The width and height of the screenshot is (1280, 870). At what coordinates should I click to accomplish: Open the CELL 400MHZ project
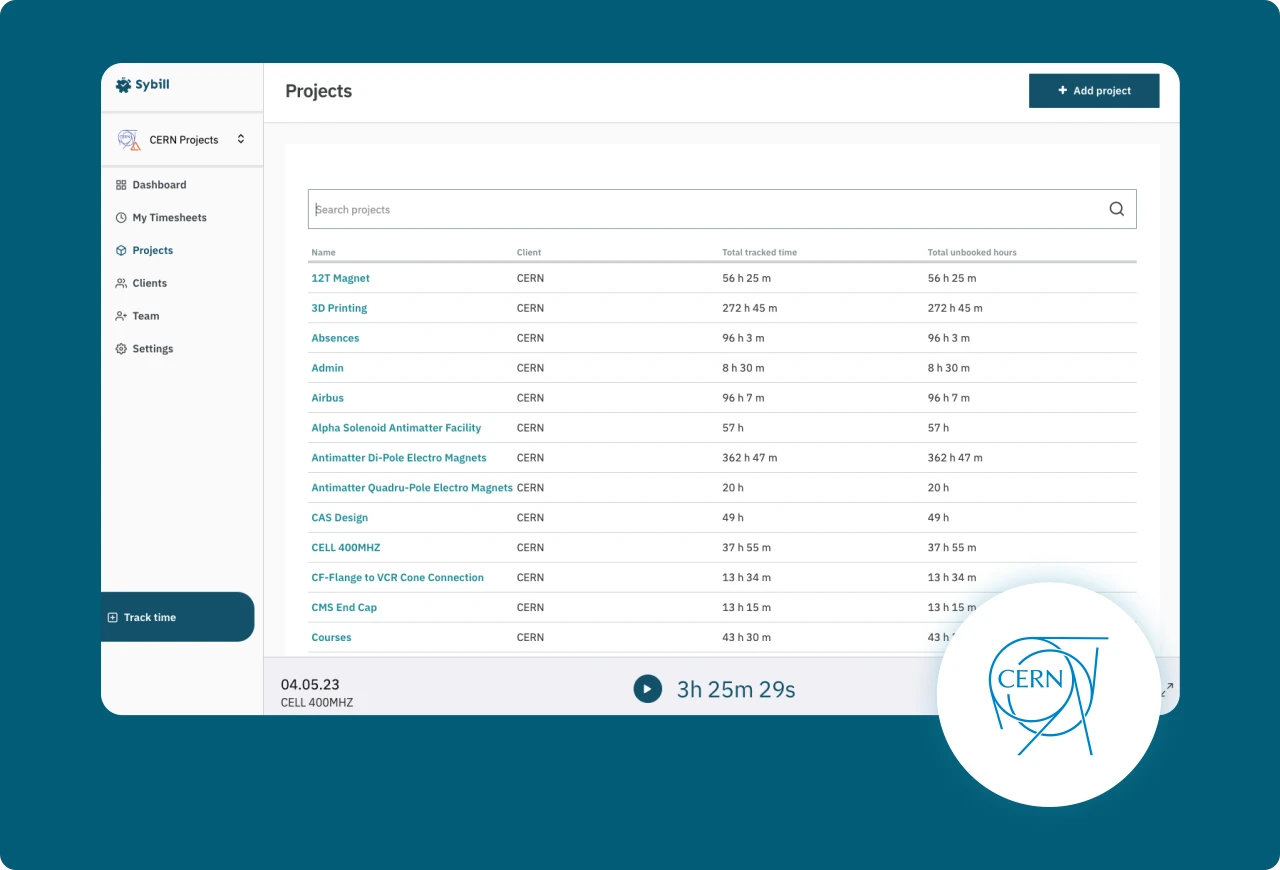coord(345,547)
